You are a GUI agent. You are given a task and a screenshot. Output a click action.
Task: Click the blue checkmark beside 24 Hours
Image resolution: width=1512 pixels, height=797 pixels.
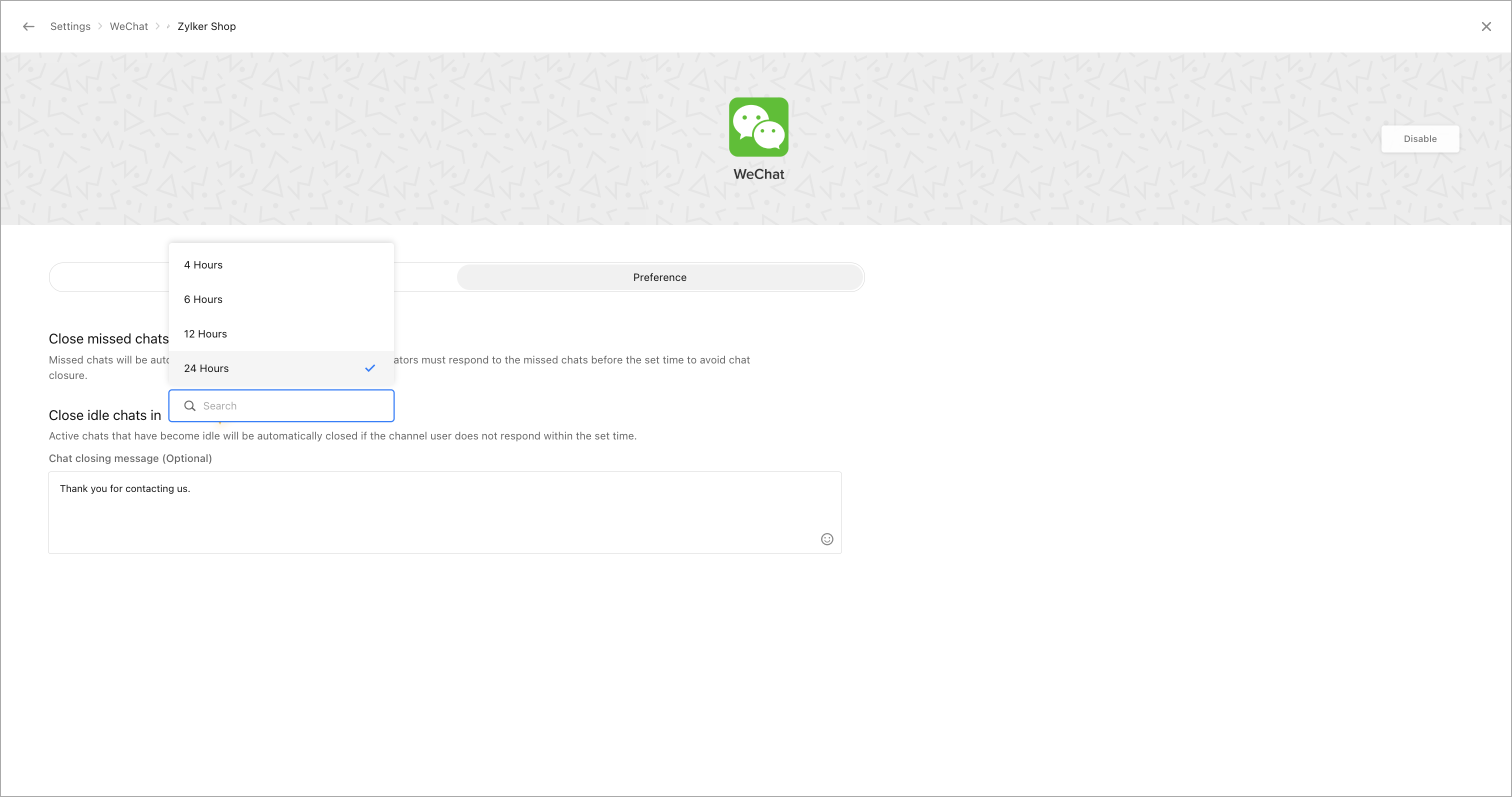coord(370,368)
